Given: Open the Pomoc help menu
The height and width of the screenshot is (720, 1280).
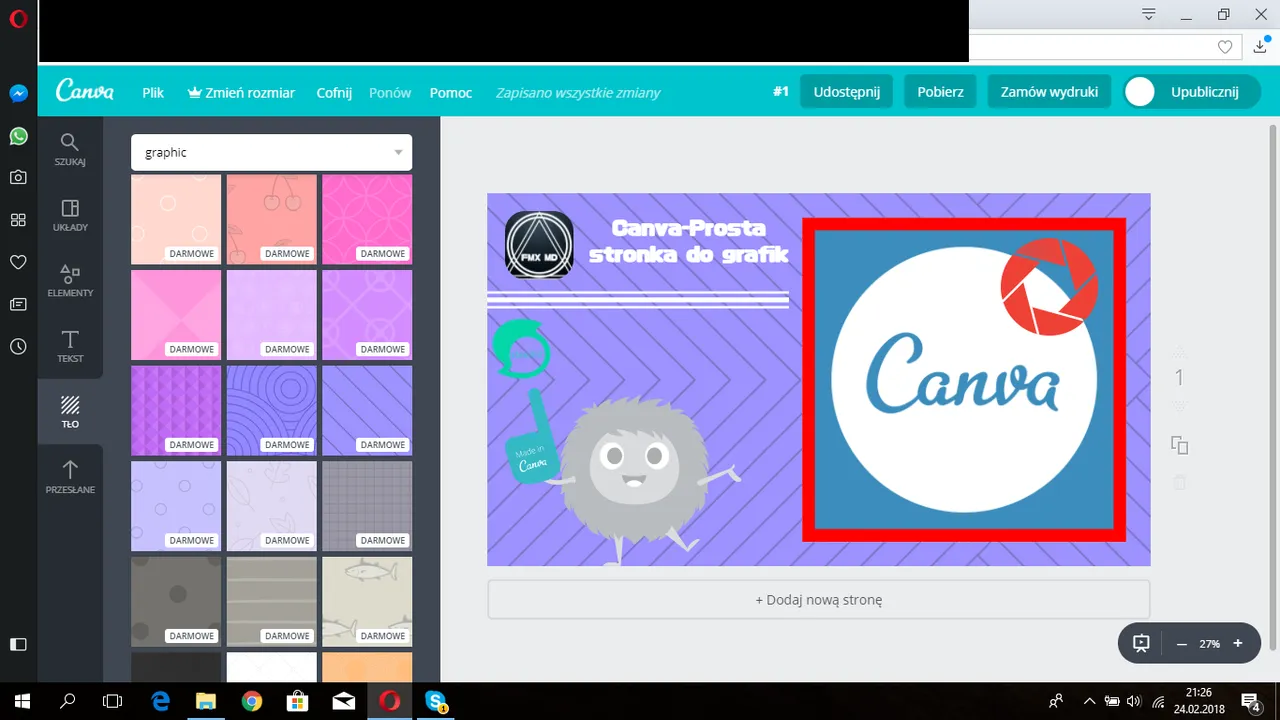Looking at the screenshot, I should tap(451, 92).
